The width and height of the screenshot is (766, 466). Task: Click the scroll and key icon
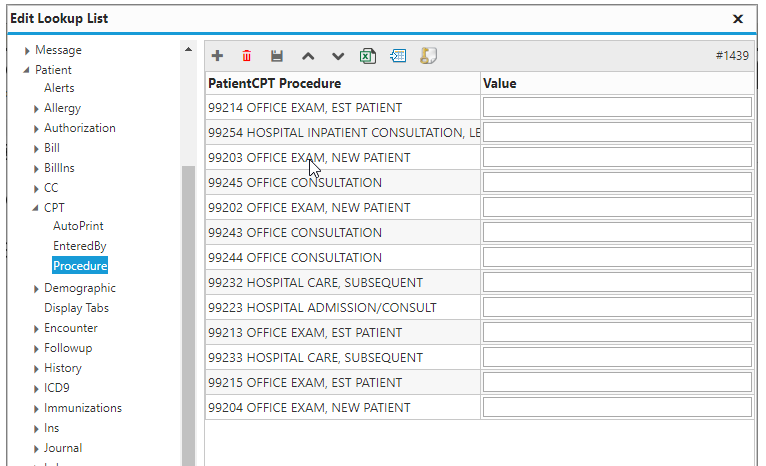(428, 56)
